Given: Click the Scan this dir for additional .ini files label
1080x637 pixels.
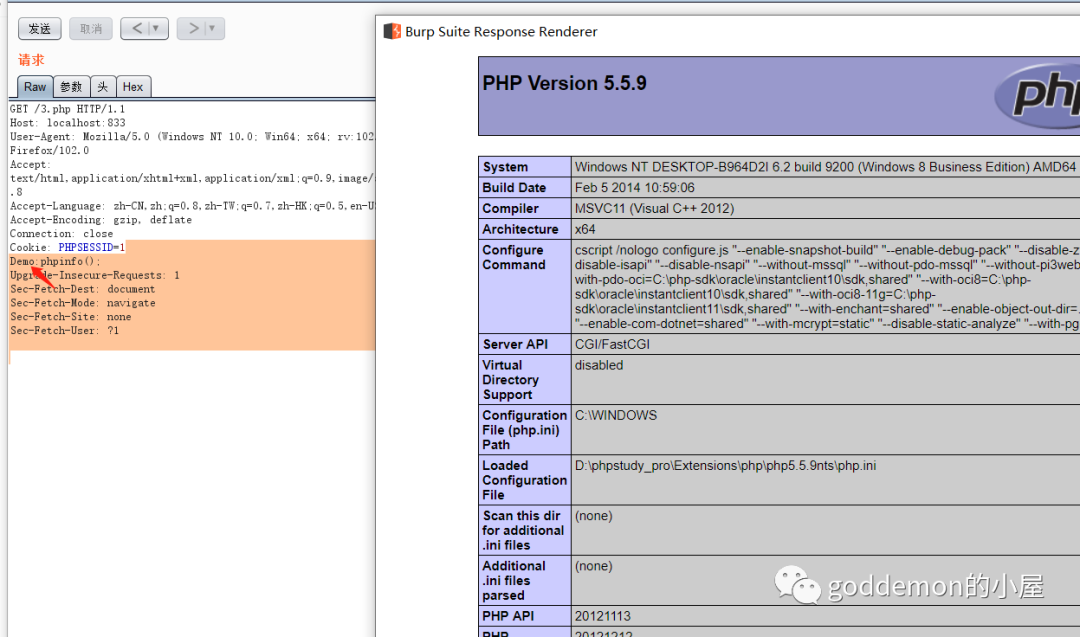Looking at the screenshot, I should click(523, 530).
